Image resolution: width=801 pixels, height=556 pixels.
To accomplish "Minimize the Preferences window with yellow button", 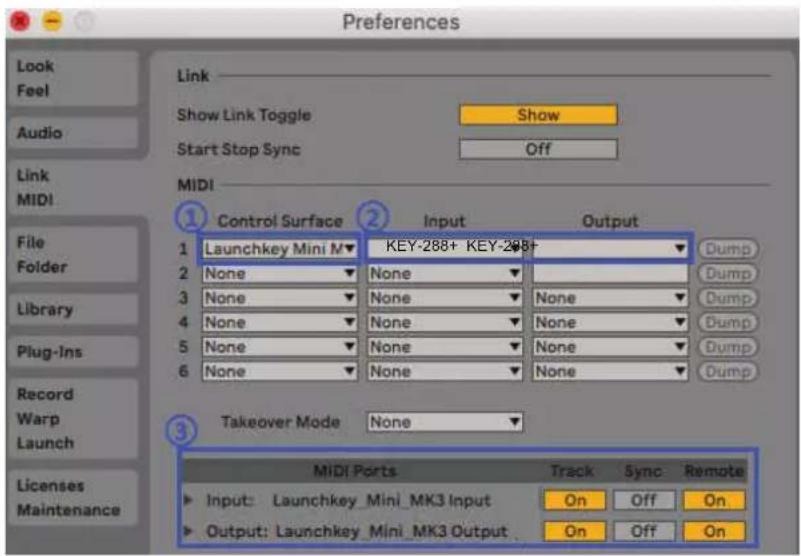I will 52,21.
